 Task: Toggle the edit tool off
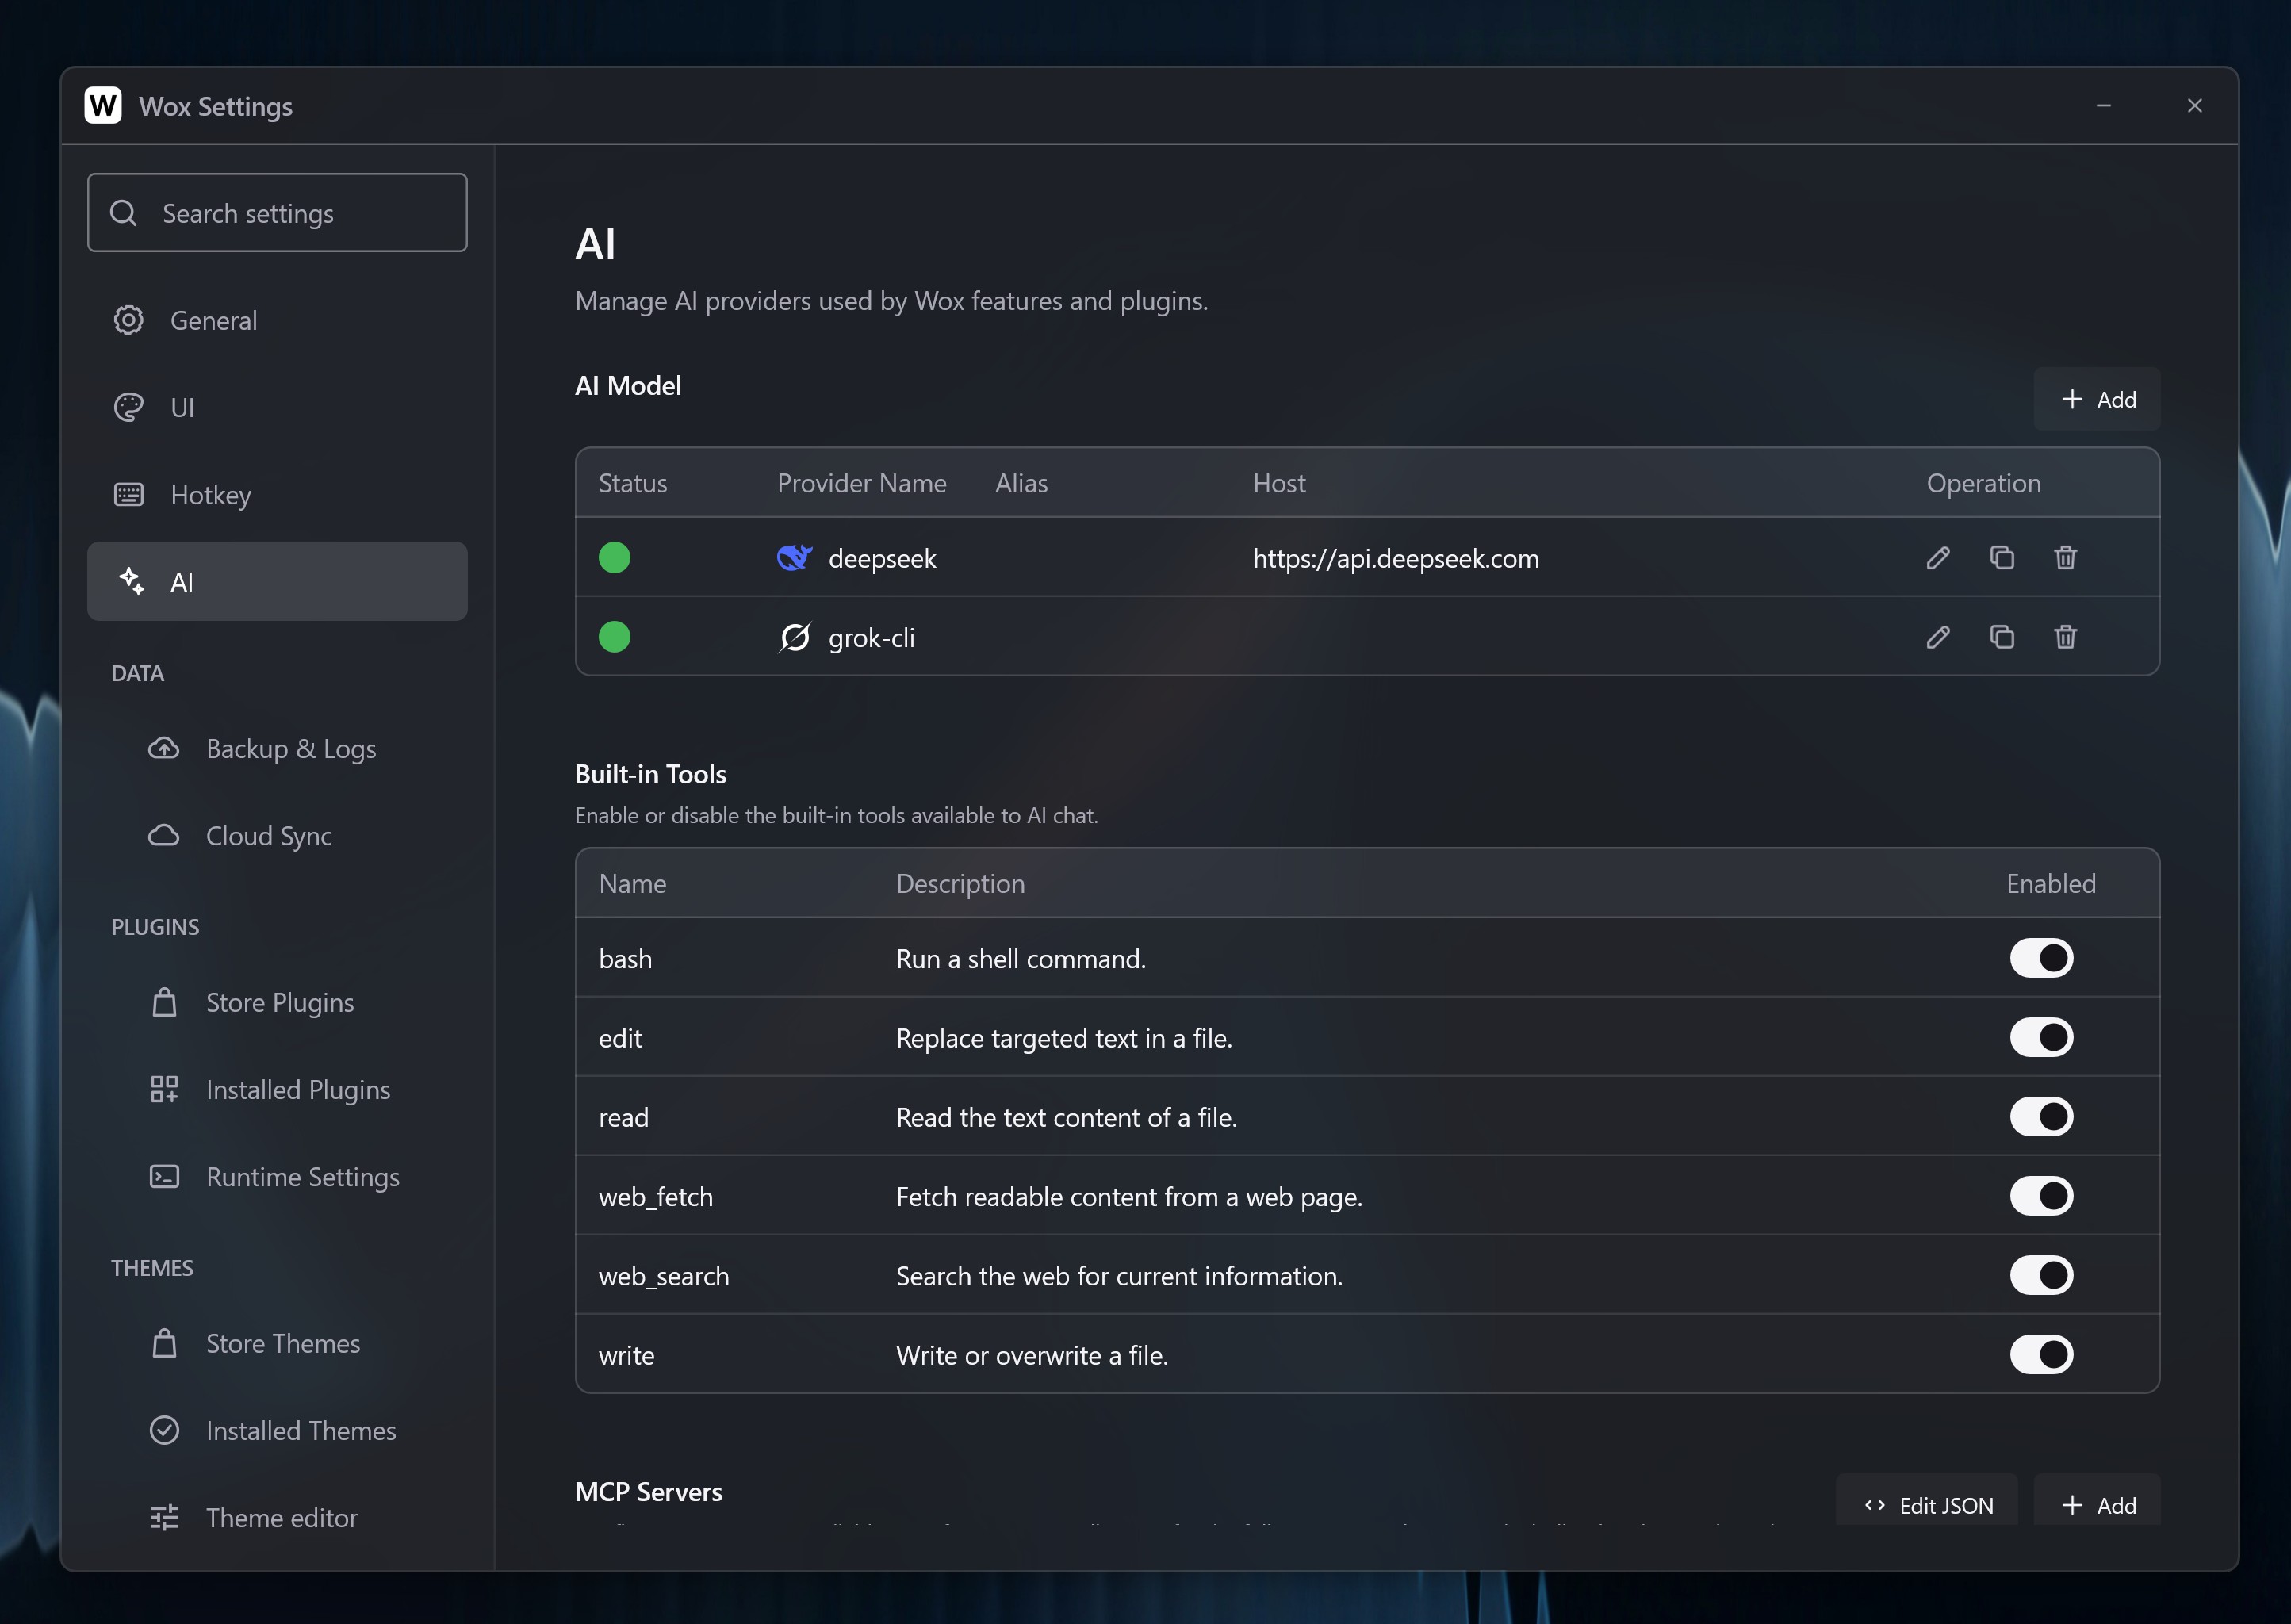tap(2041, 1037)
